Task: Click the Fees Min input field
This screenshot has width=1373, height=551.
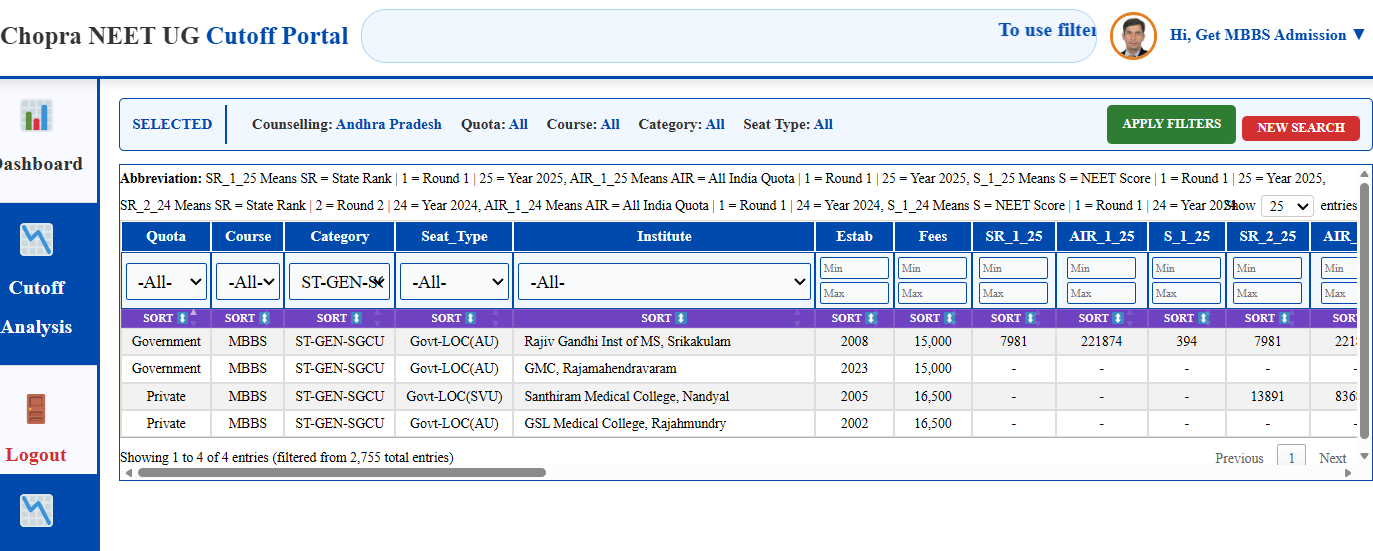Action: [x=932, y=268]
